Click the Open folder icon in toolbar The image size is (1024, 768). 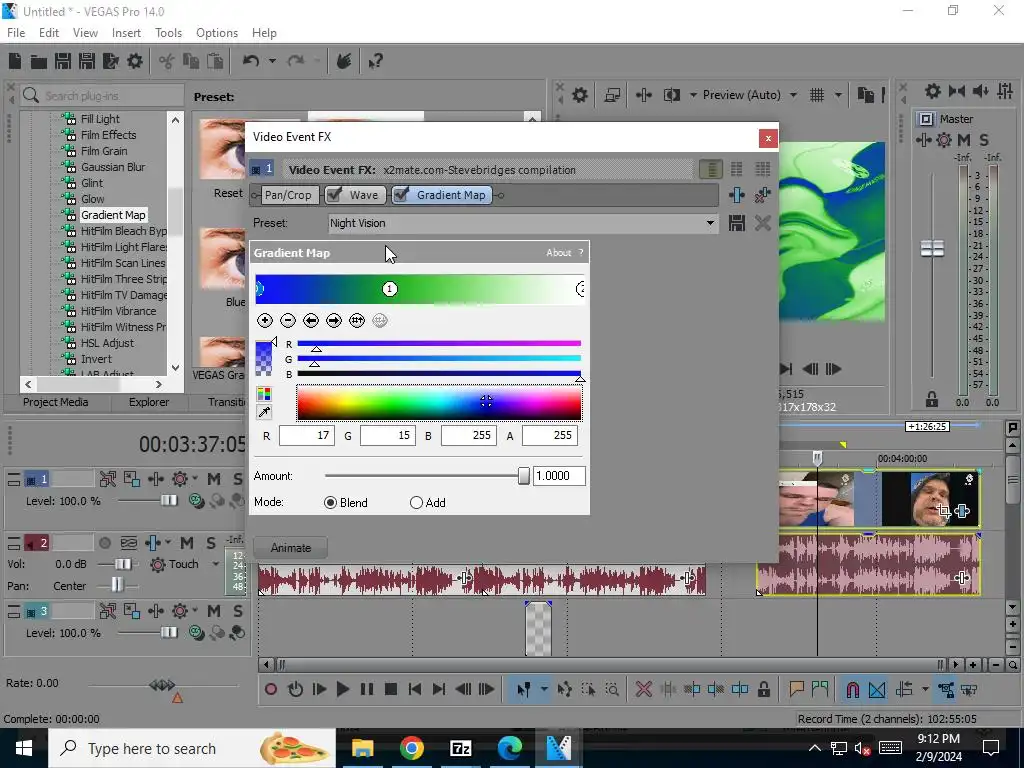(x=39, y=61)
